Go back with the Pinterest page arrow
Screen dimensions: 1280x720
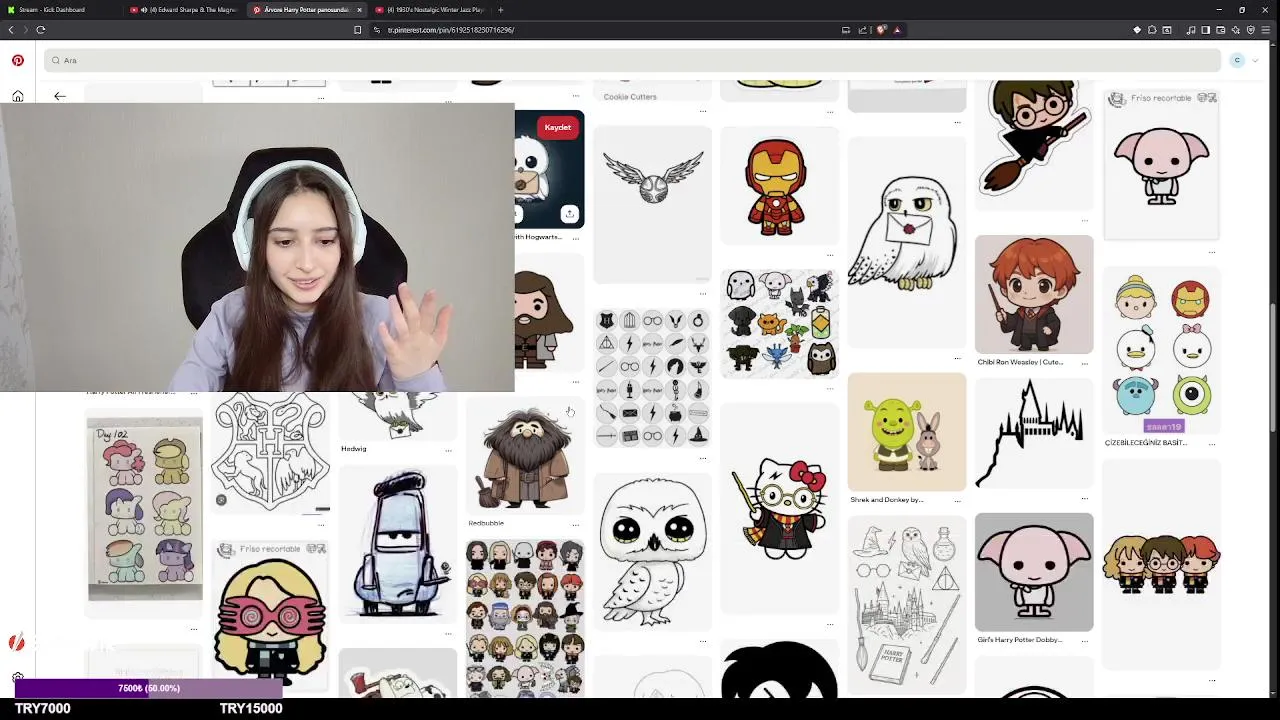click(60, 96)
